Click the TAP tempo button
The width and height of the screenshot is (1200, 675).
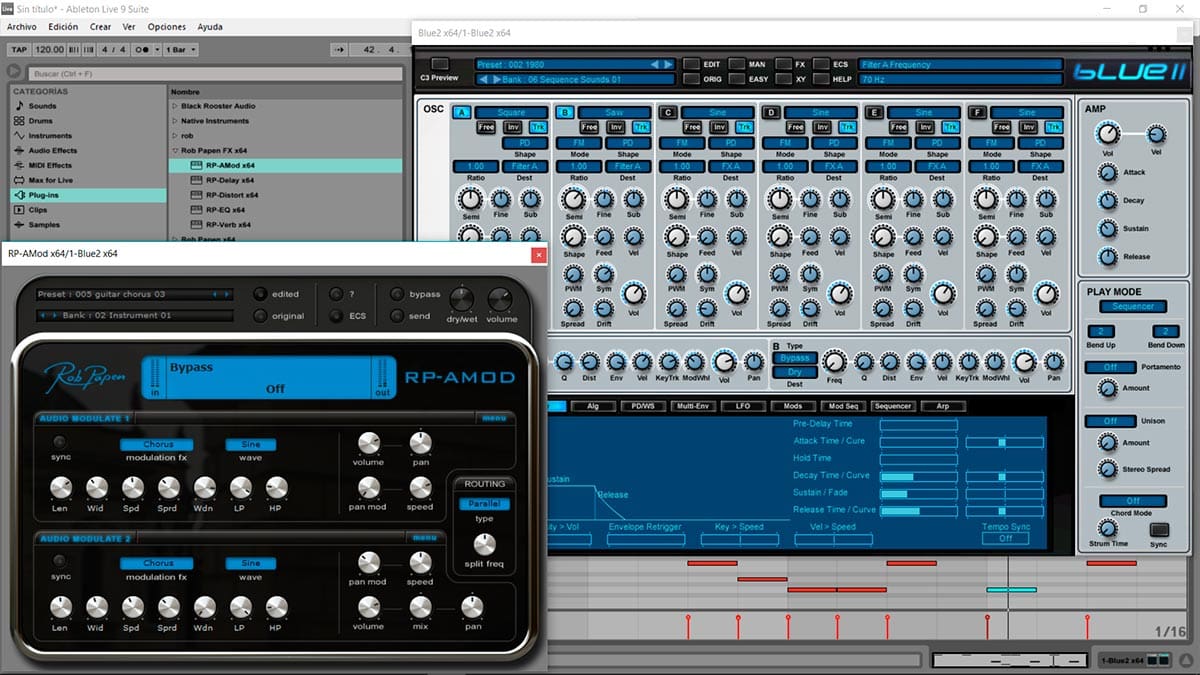19,49
